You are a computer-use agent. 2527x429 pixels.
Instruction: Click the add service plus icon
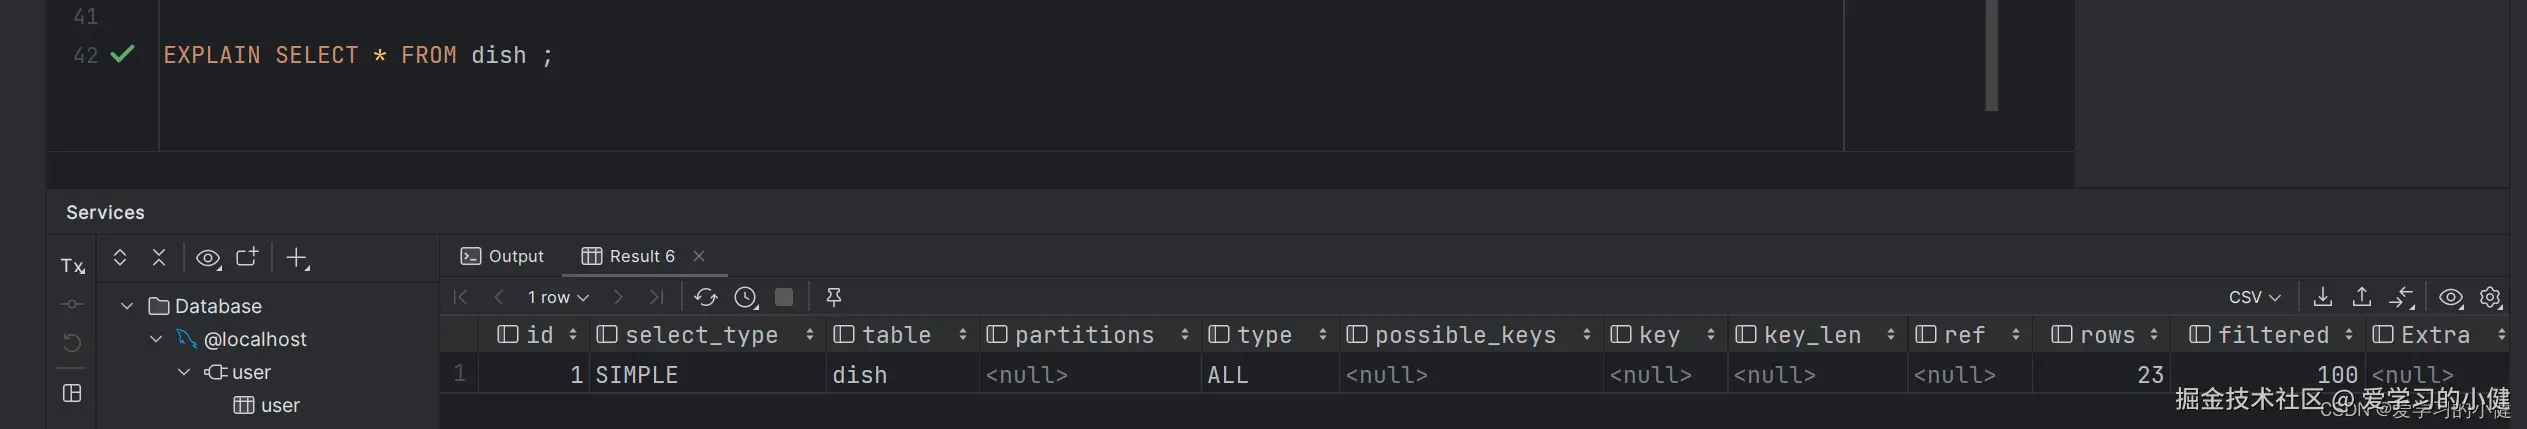(x=297, y=258)
